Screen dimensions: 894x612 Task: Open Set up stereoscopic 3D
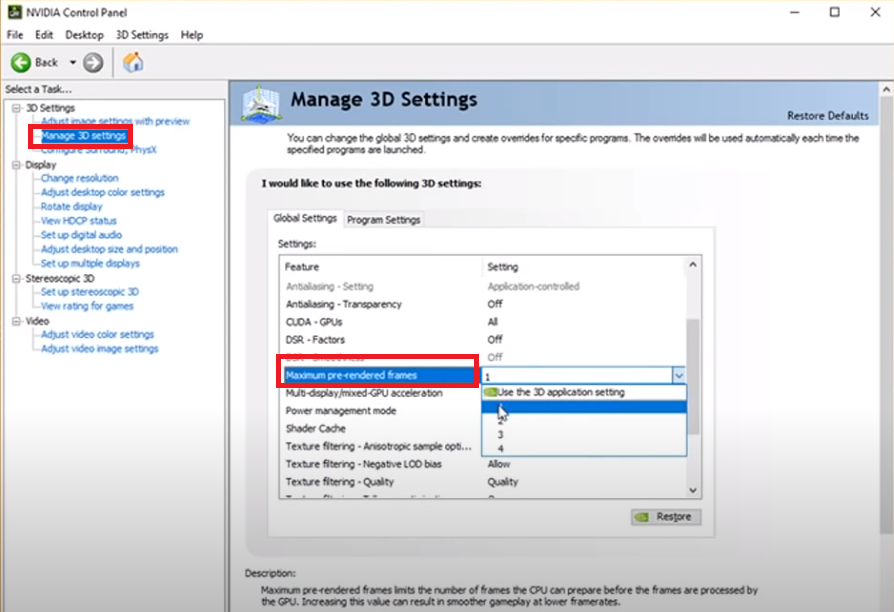pos(90,292)
